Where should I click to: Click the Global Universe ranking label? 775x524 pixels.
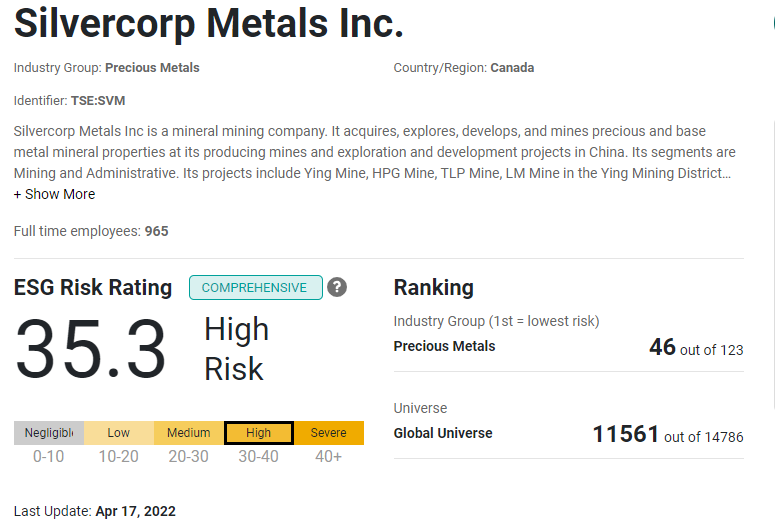click(x=443, y=433)
